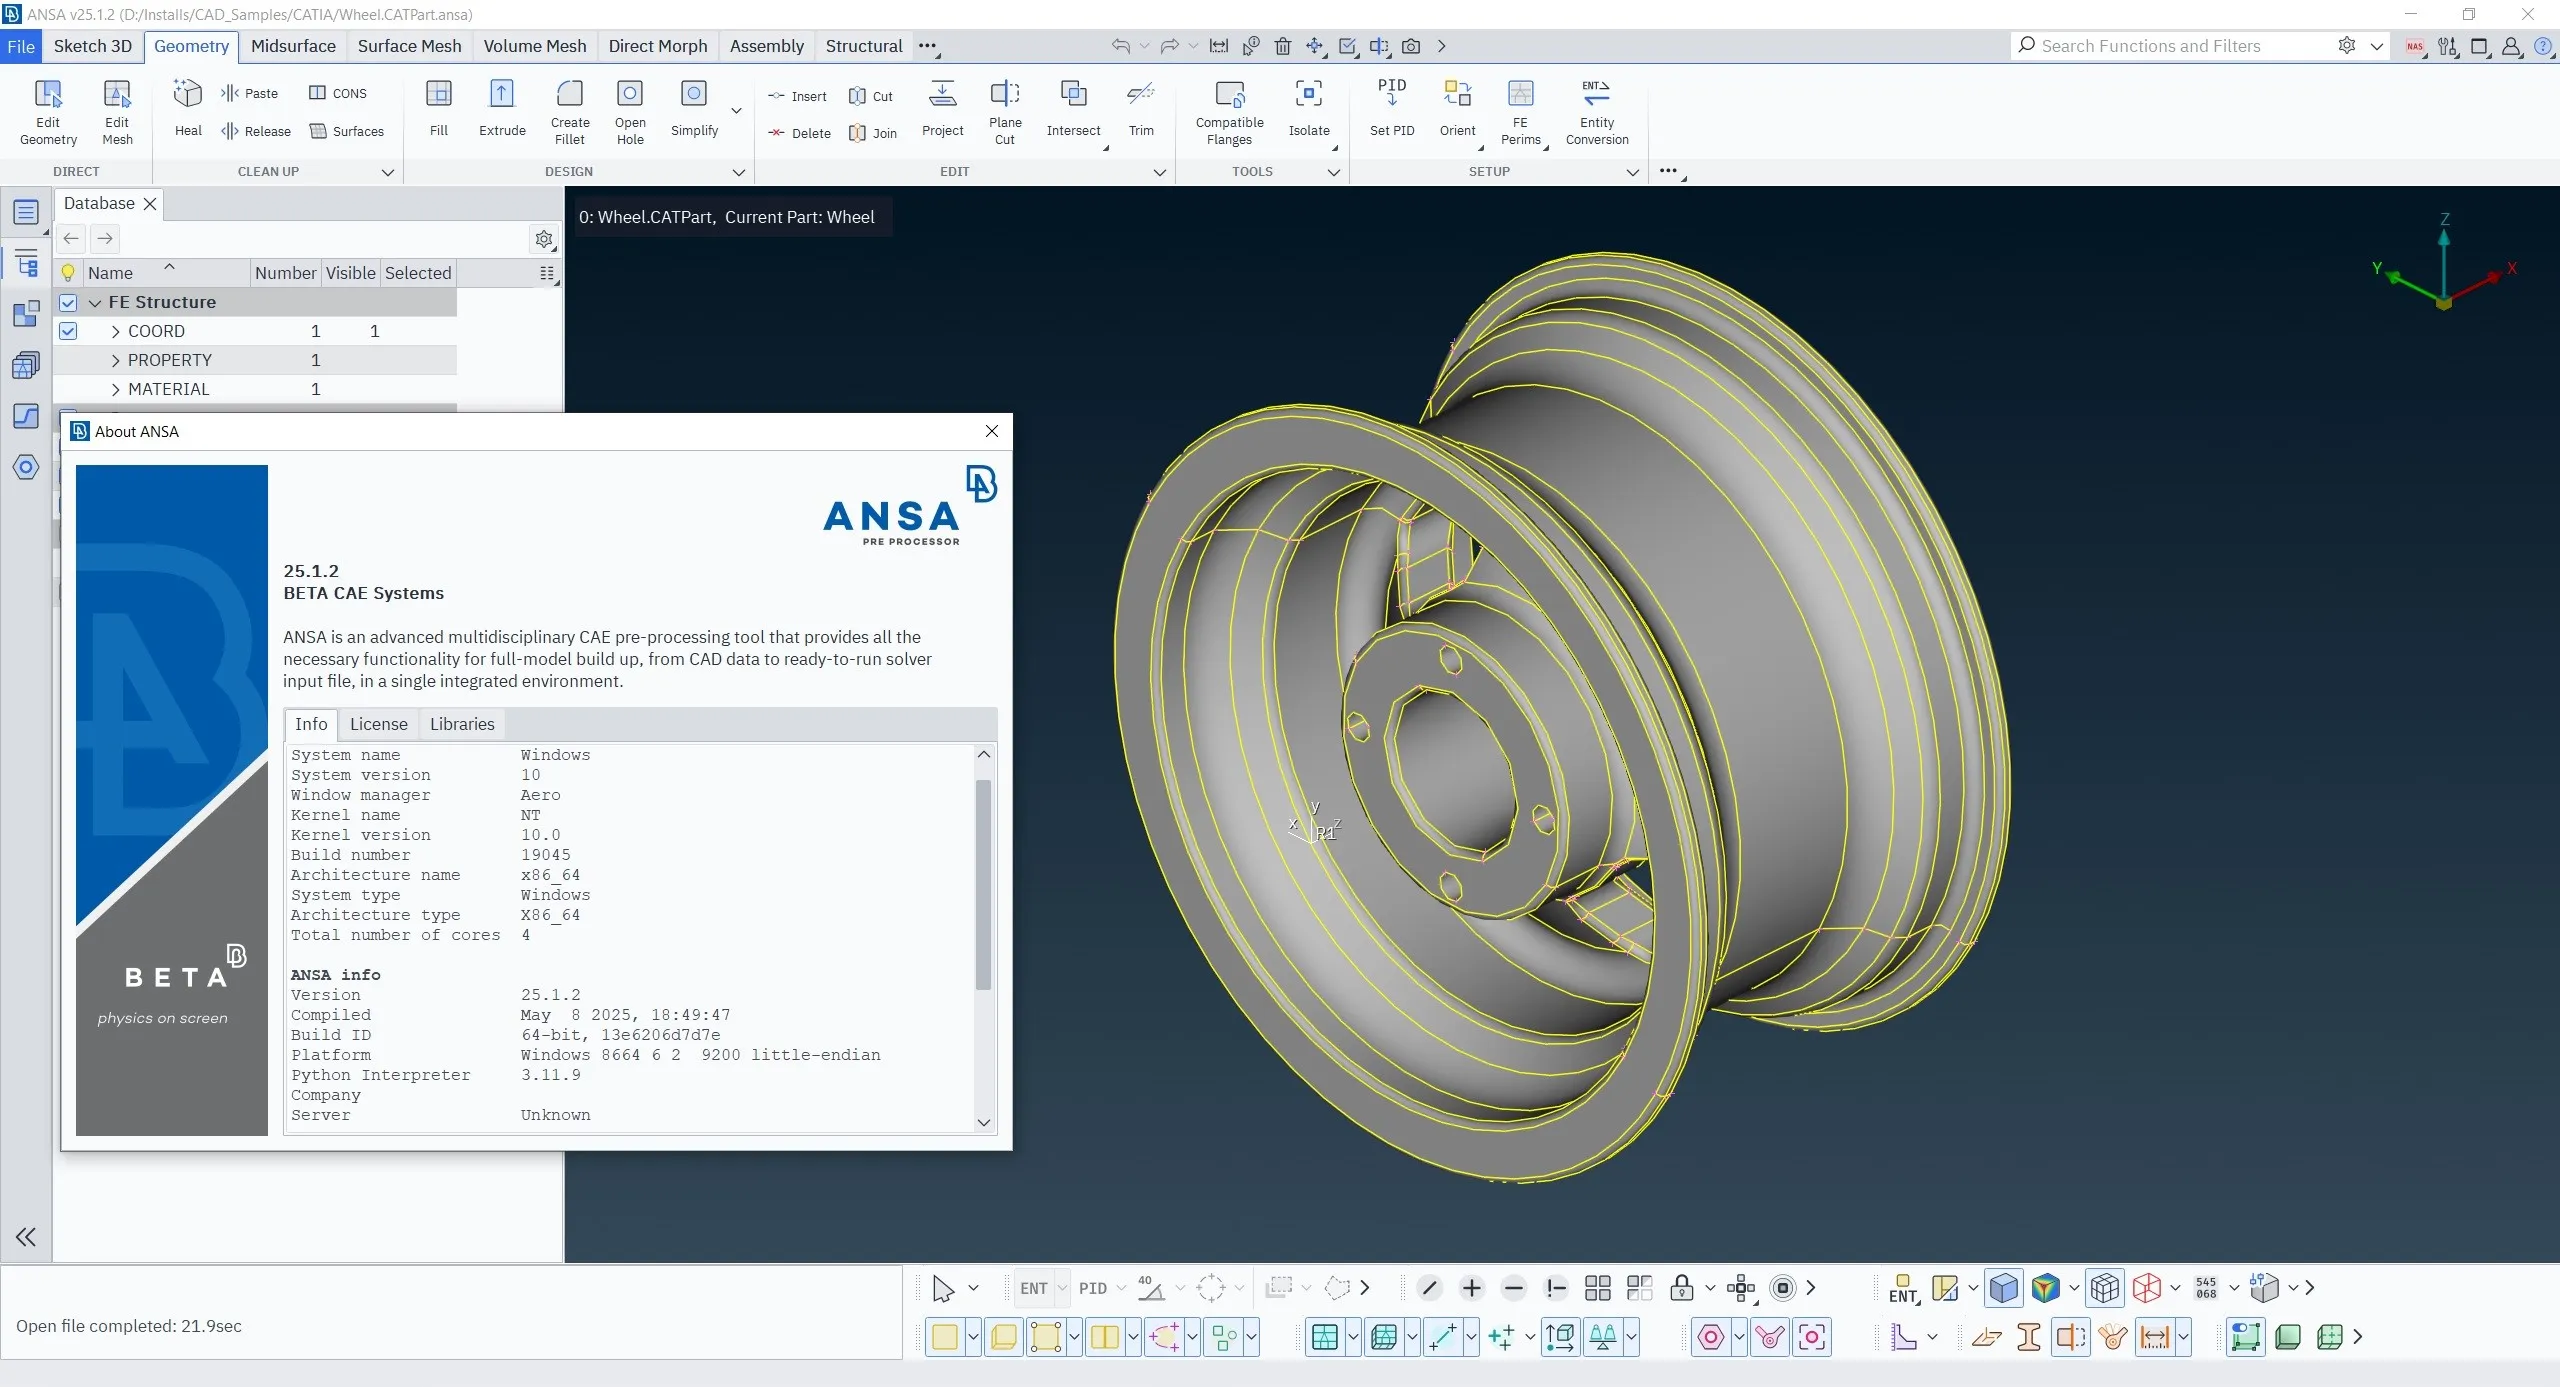Open the Edit Geometry tool

tap(48, 112)
